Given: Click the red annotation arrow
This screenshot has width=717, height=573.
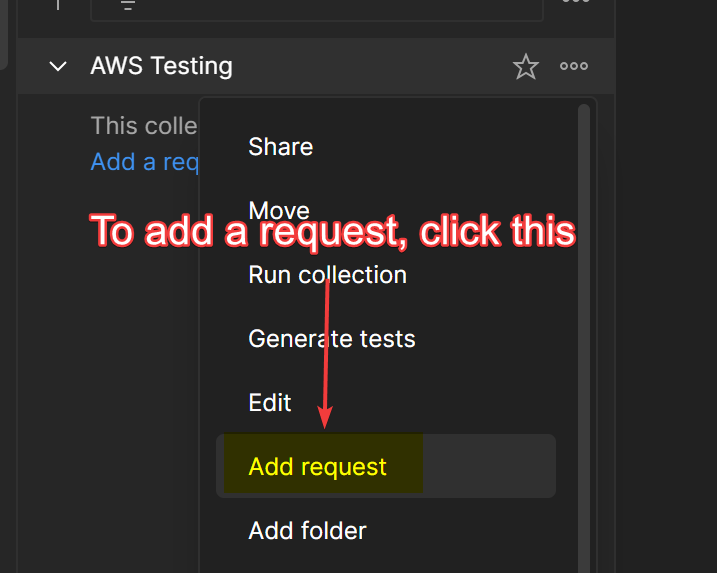Looking at the screenshot, I should [325, 350].
